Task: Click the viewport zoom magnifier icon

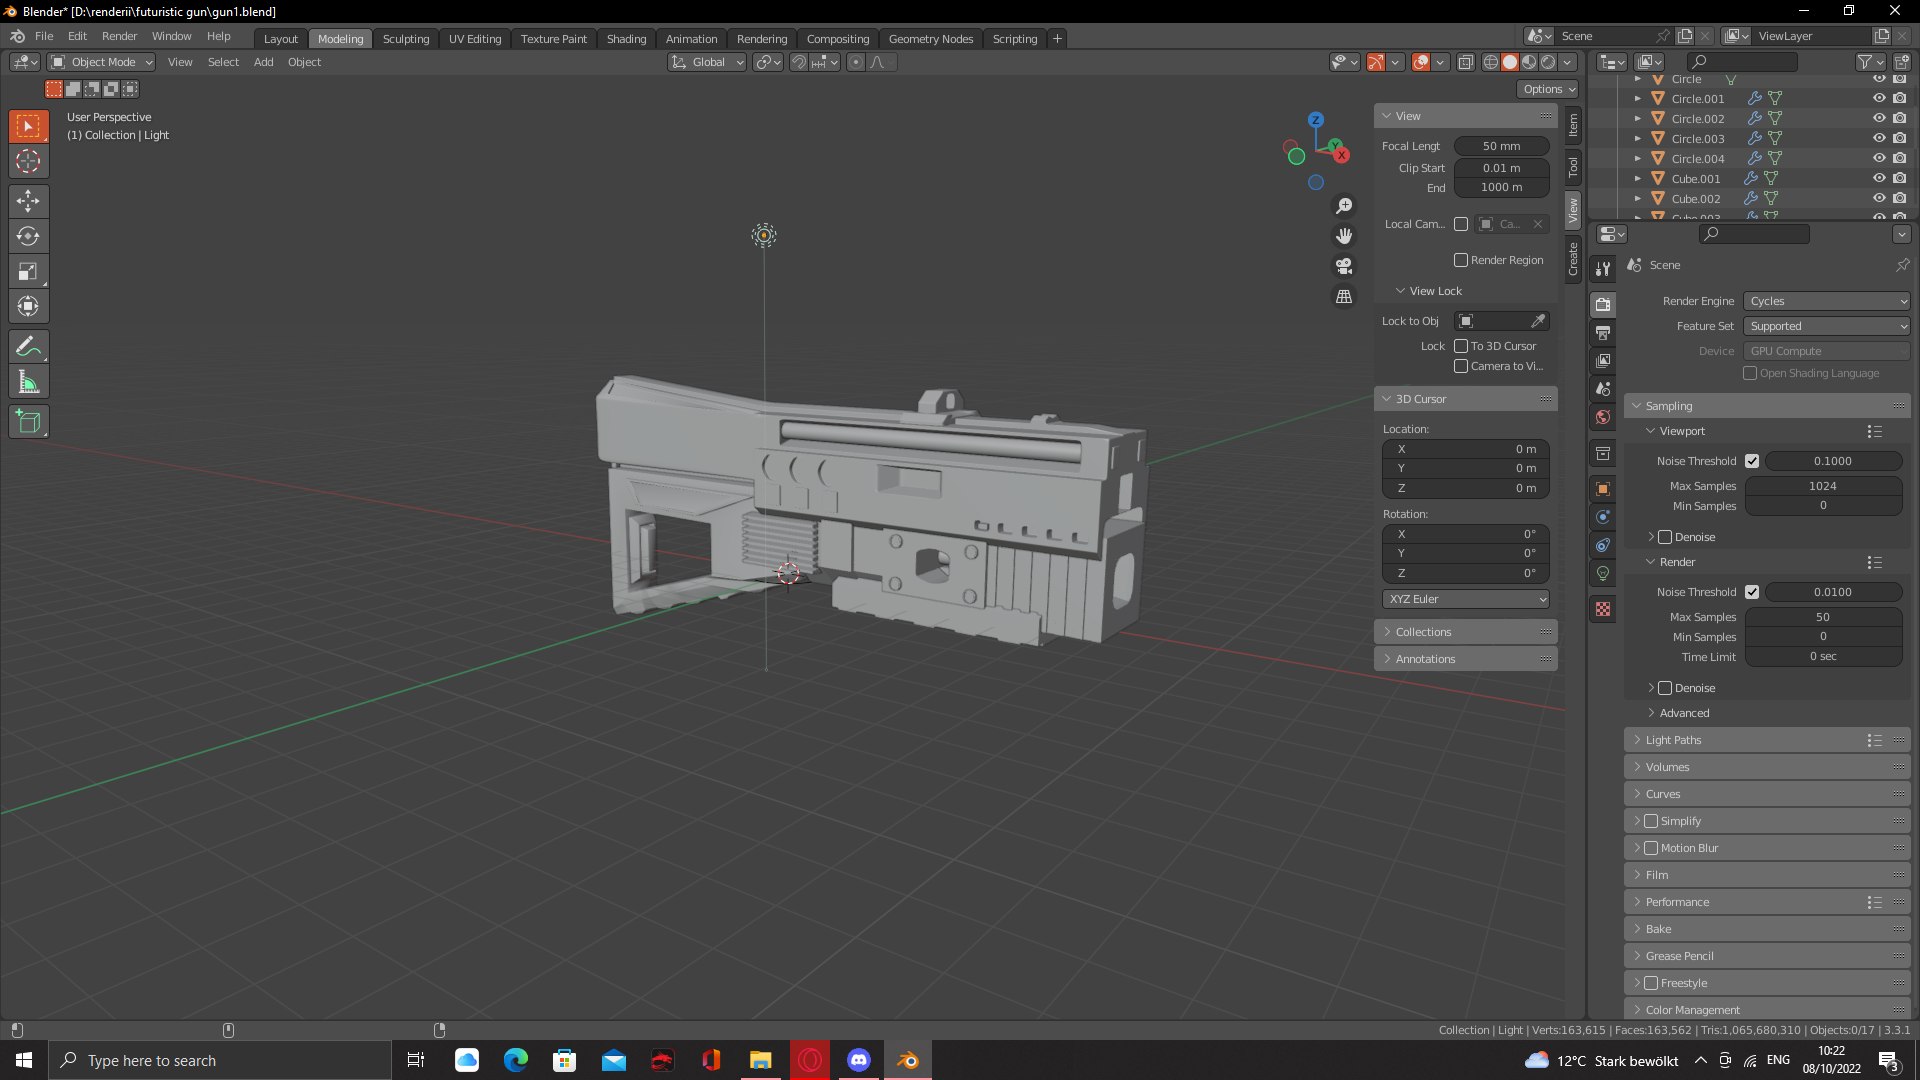Action: (x=1344, y=206)
